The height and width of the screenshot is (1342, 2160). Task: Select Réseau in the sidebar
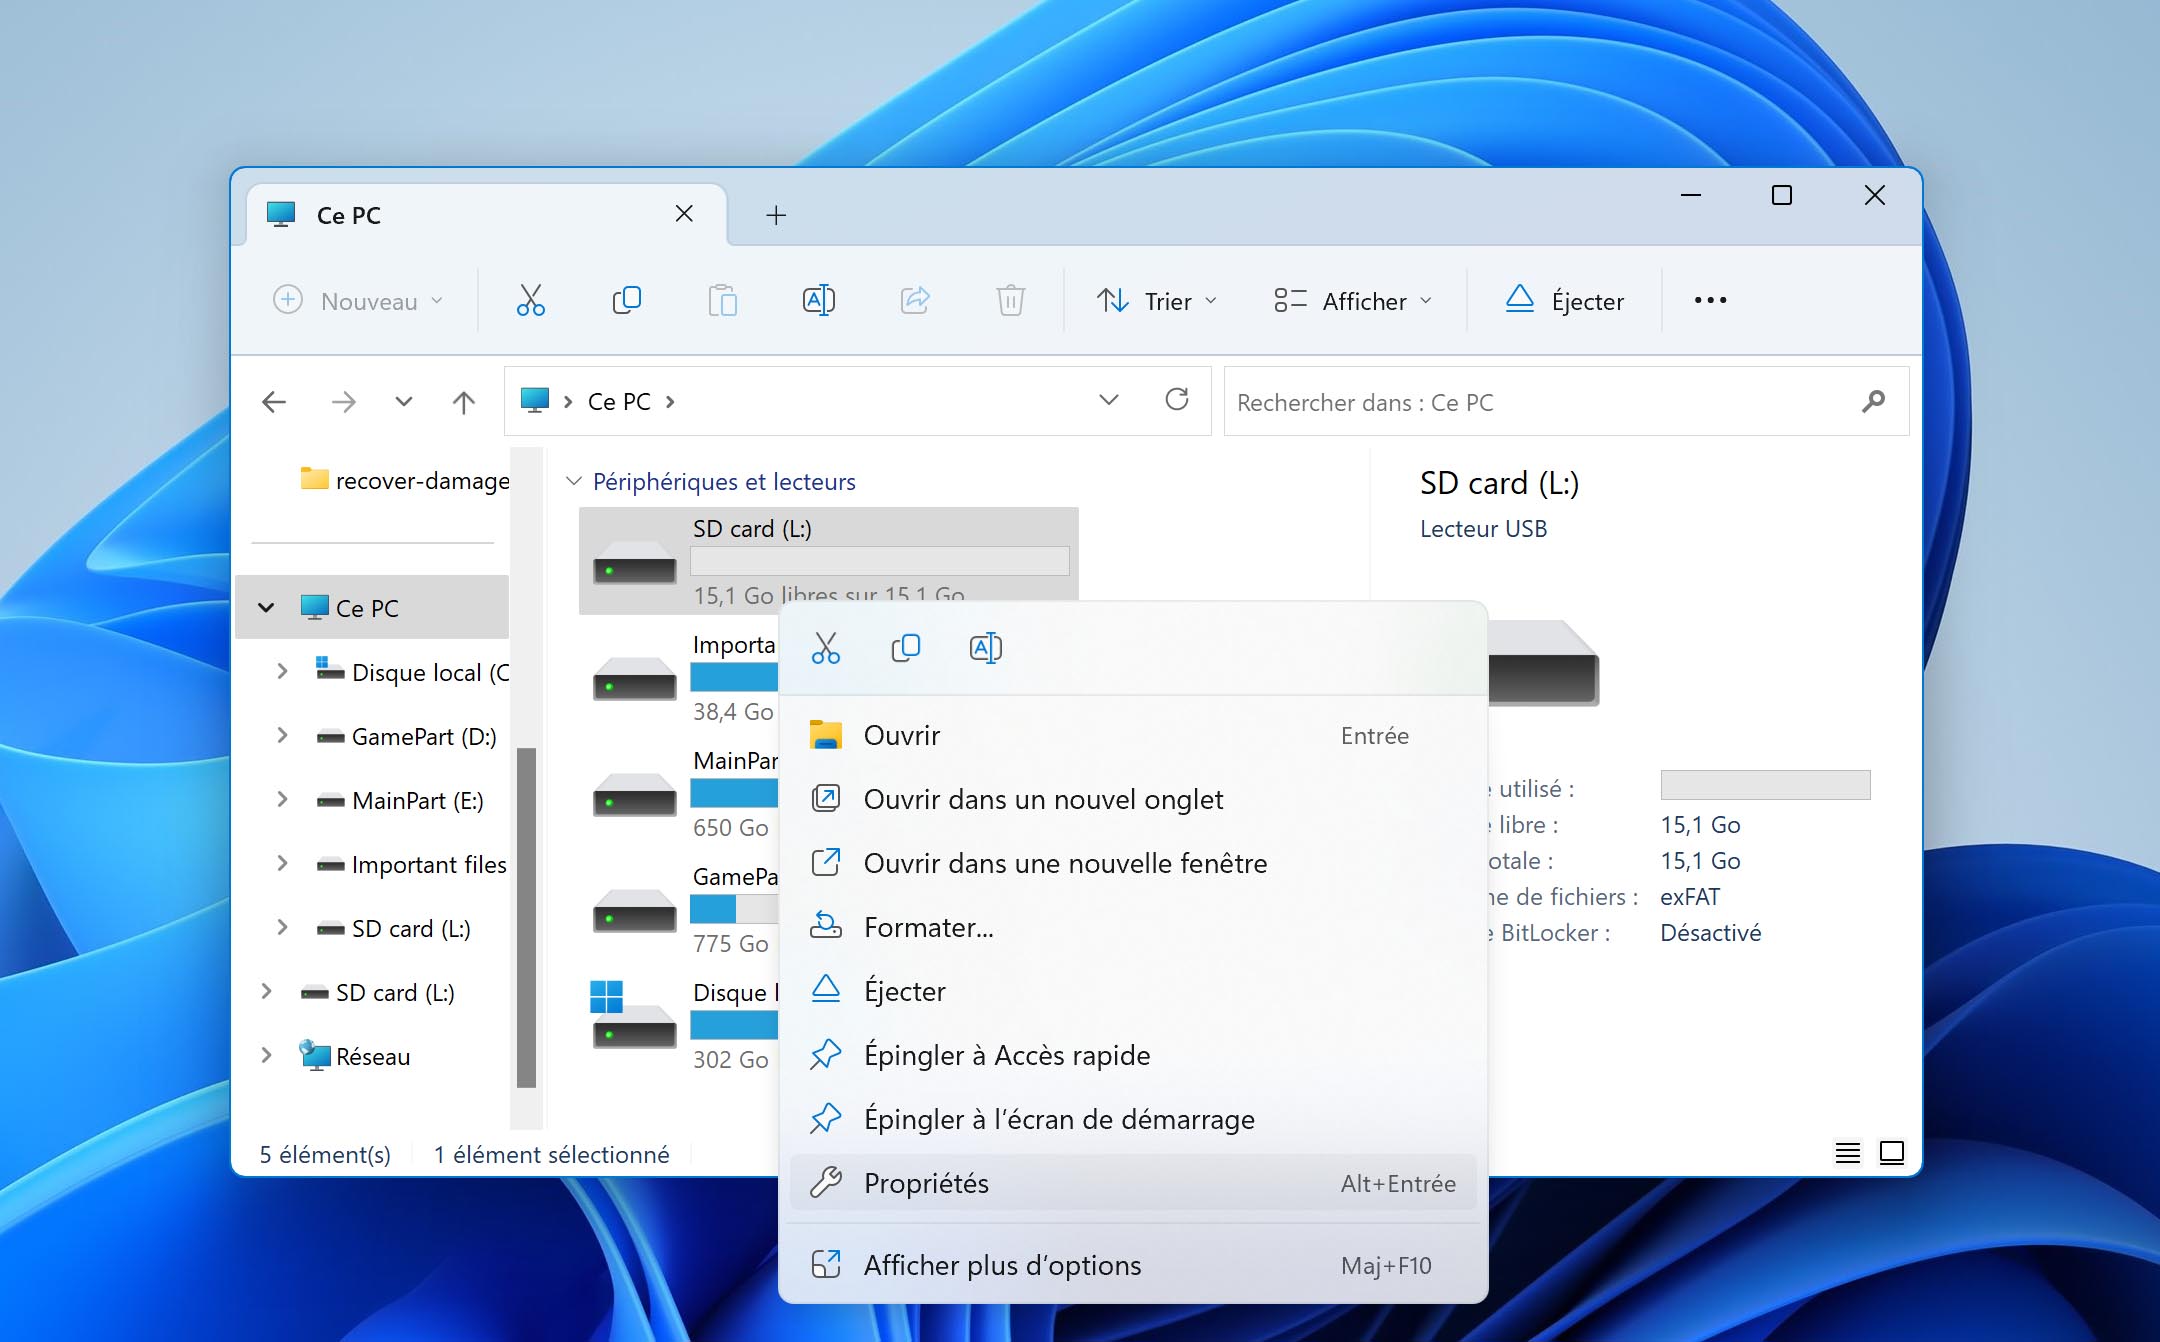pos(355,1056)
